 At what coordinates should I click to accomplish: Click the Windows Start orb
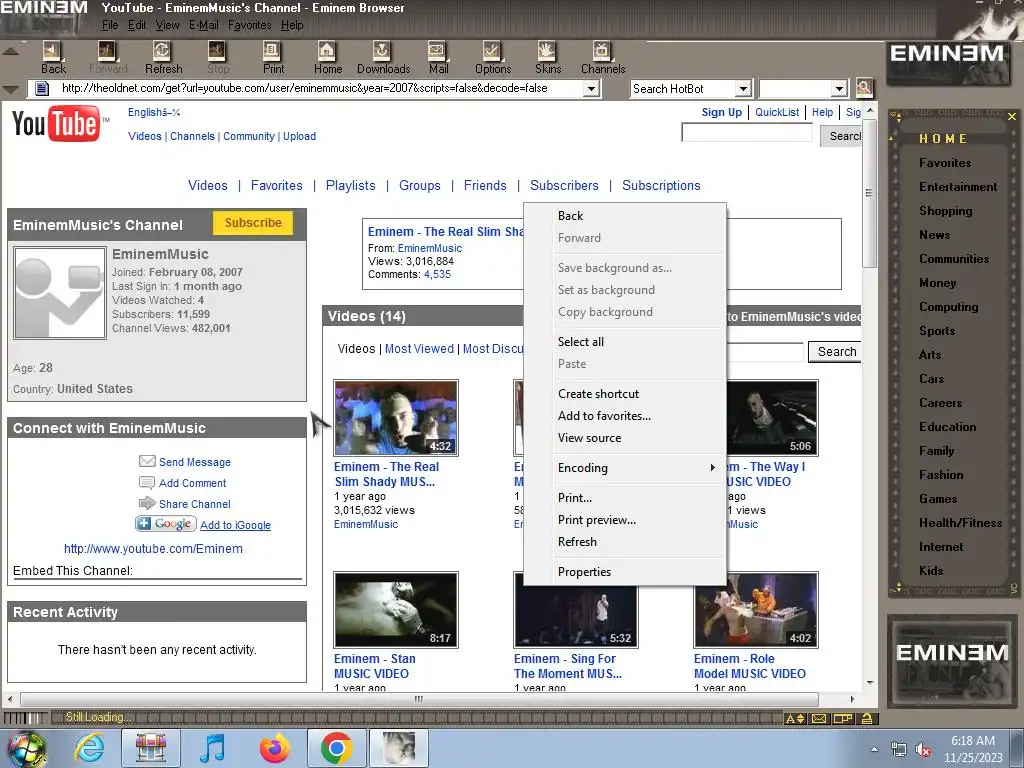(x=26, y=749)
